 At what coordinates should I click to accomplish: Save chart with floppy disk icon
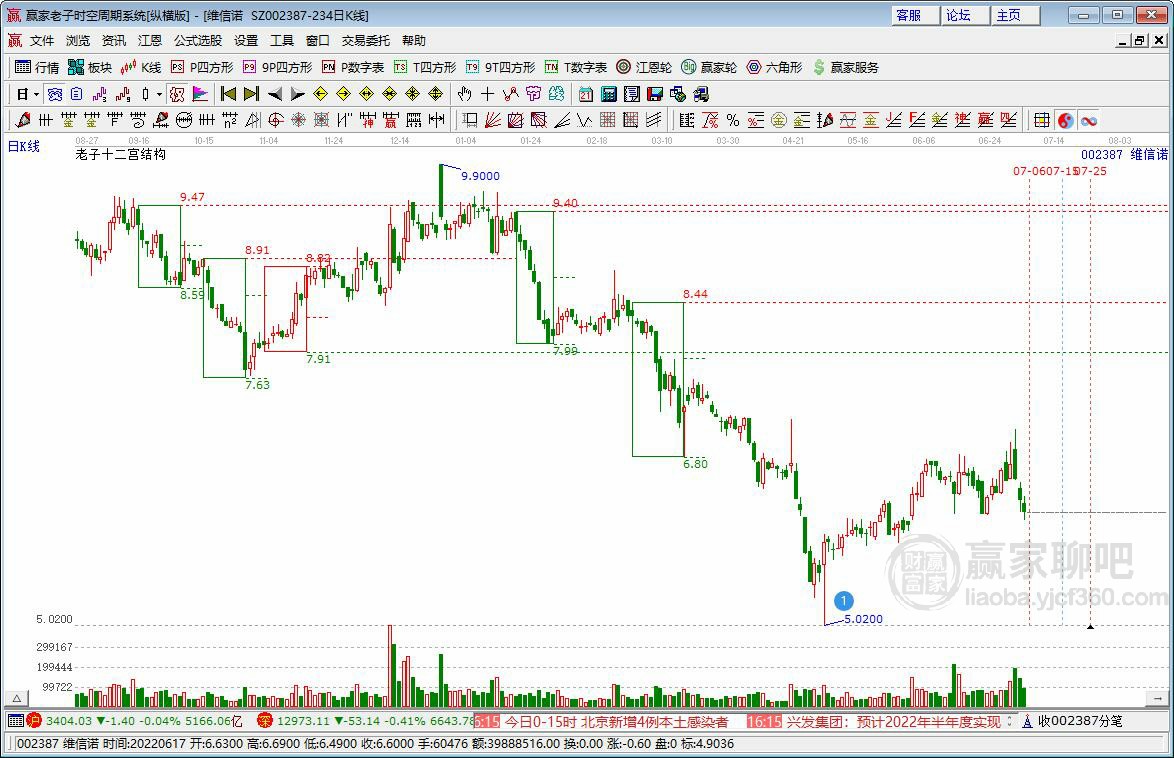coord(655,94)
